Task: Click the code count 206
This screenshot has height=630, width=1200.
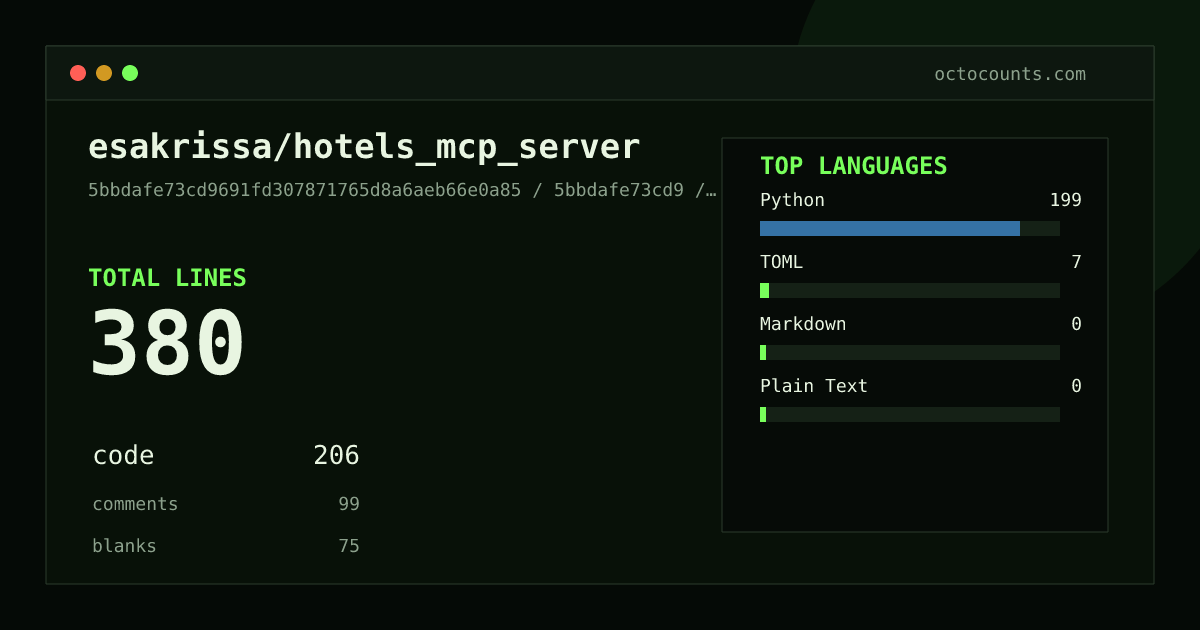Action: tap(336, 456)
